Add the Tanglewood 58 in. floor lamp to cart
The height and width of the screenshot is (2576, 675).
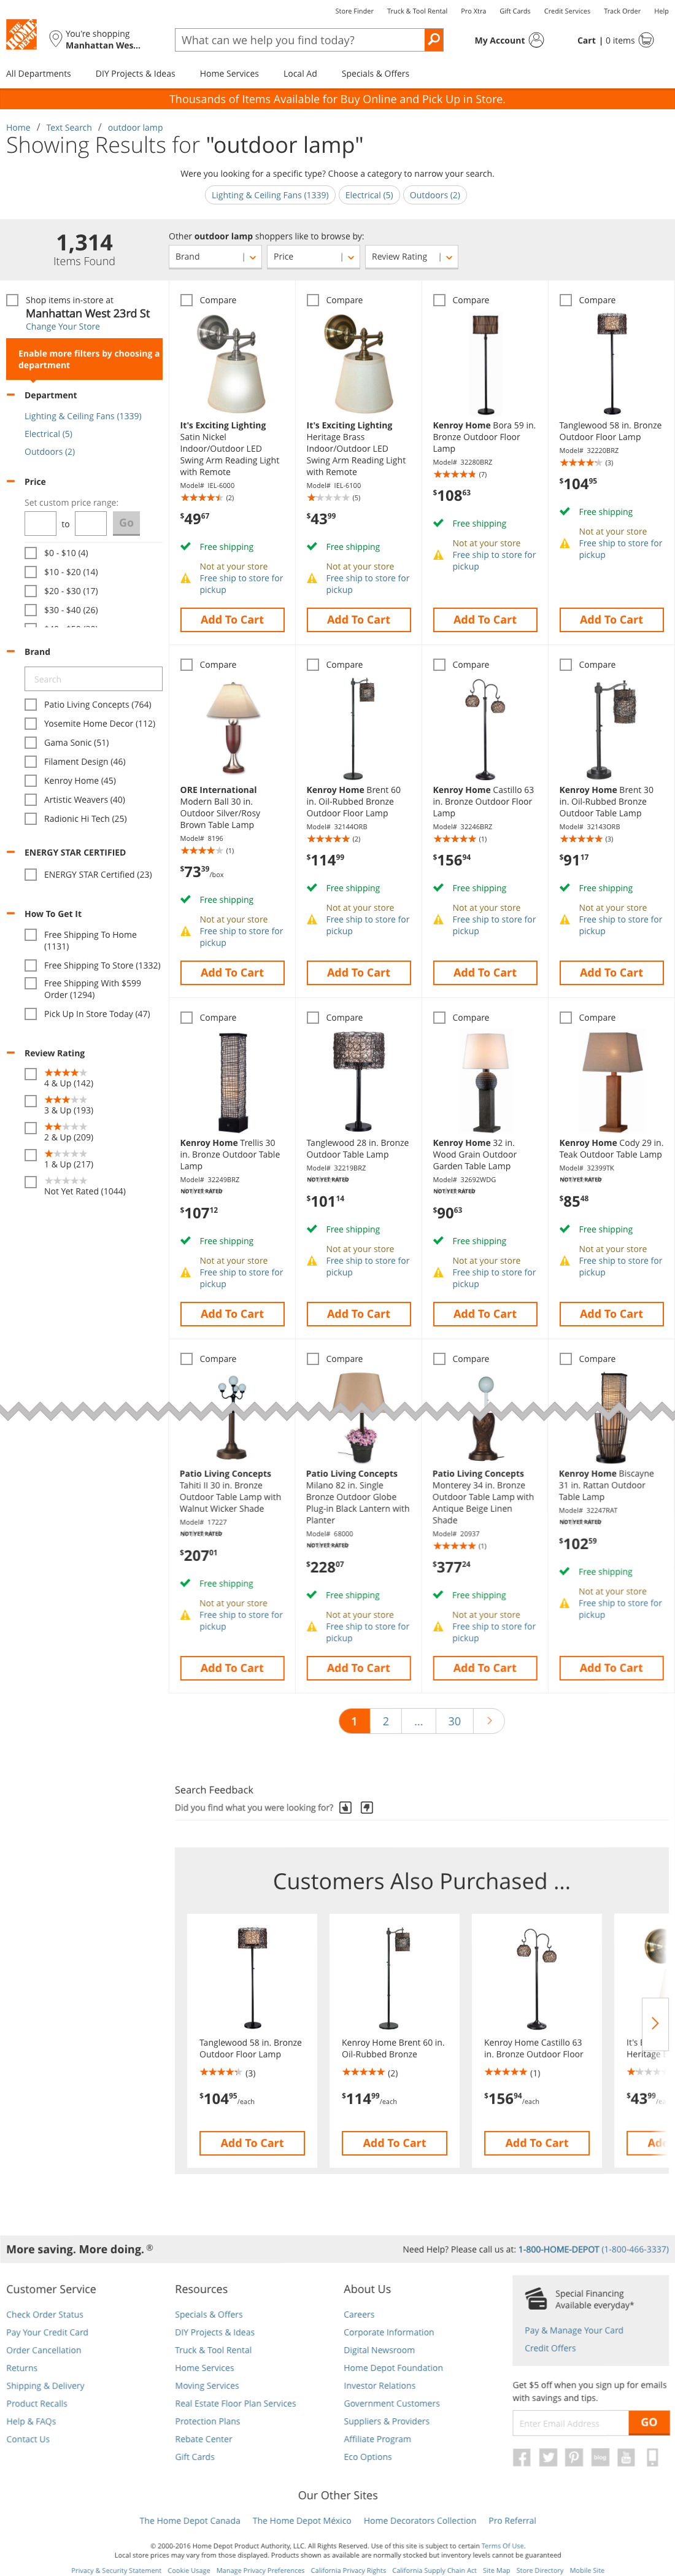click(611, 620)
